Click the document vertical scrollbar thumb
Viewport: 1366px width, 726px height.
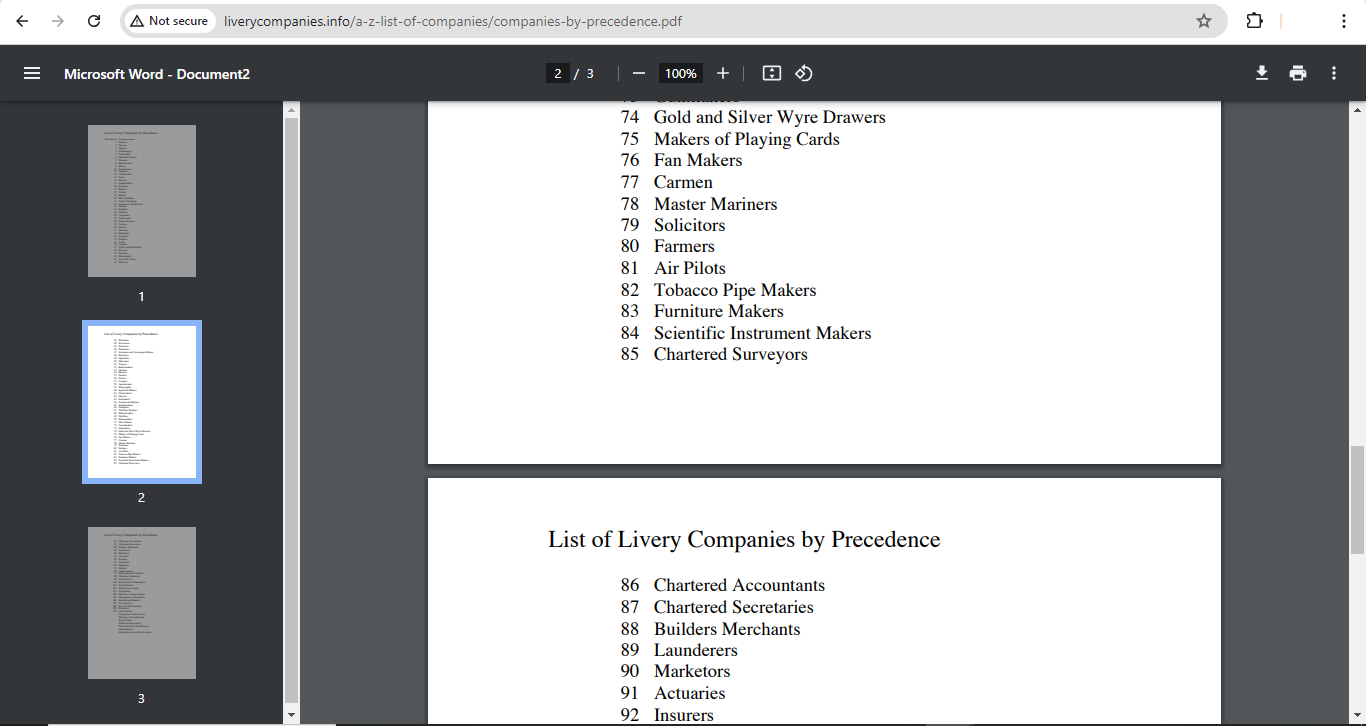1357,499
